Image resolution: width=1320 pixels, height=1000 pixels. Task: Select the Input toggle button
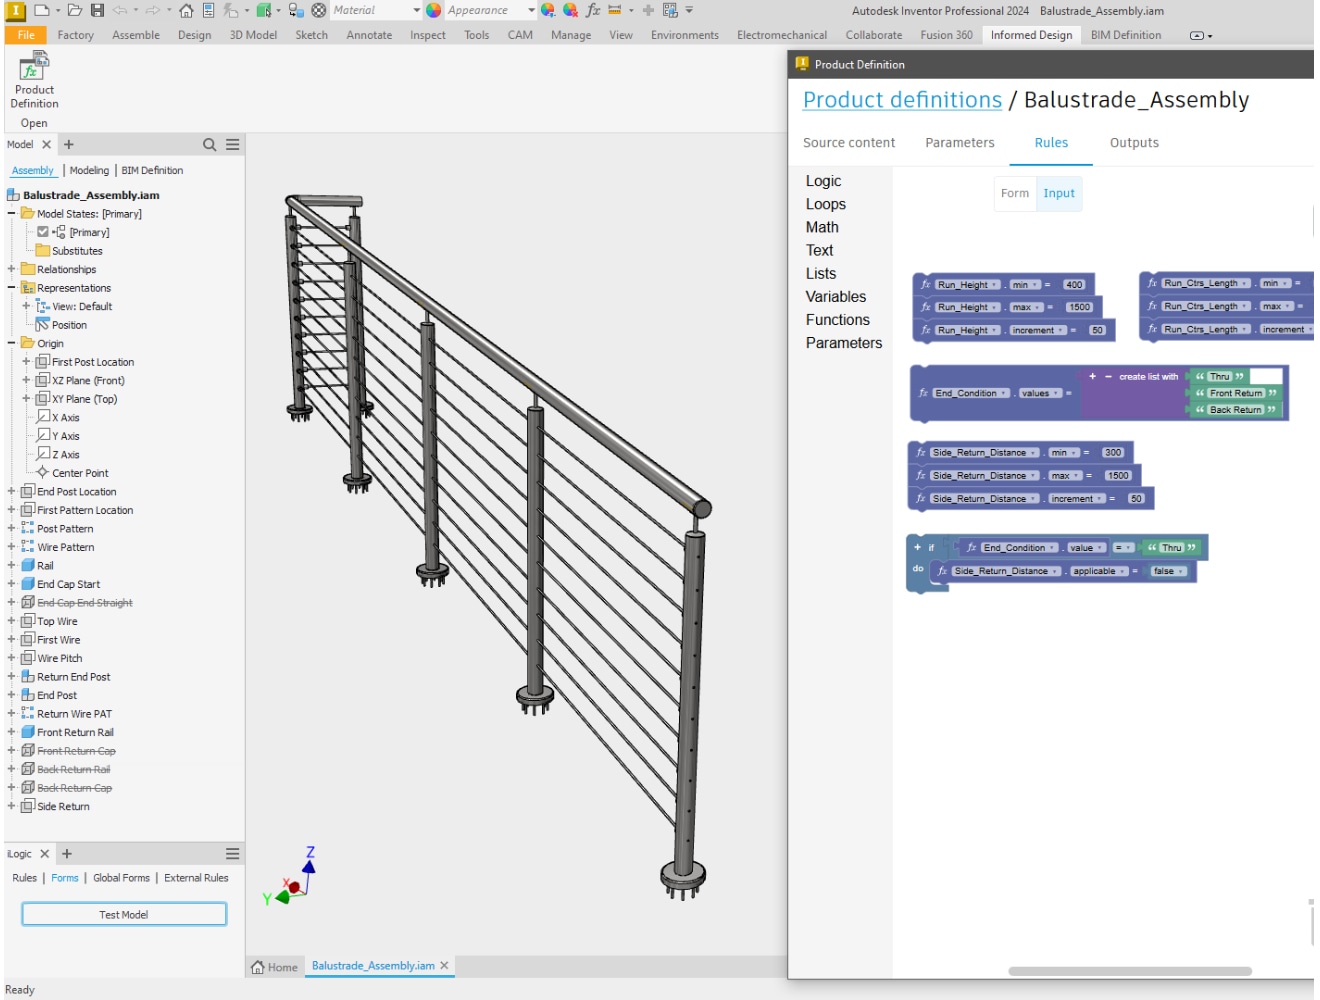1059,193
